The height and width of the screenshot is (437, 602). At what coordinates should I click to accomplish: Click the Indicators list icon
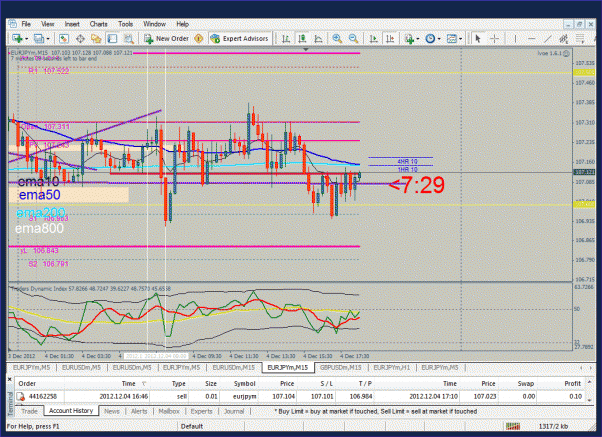[409, 38]
